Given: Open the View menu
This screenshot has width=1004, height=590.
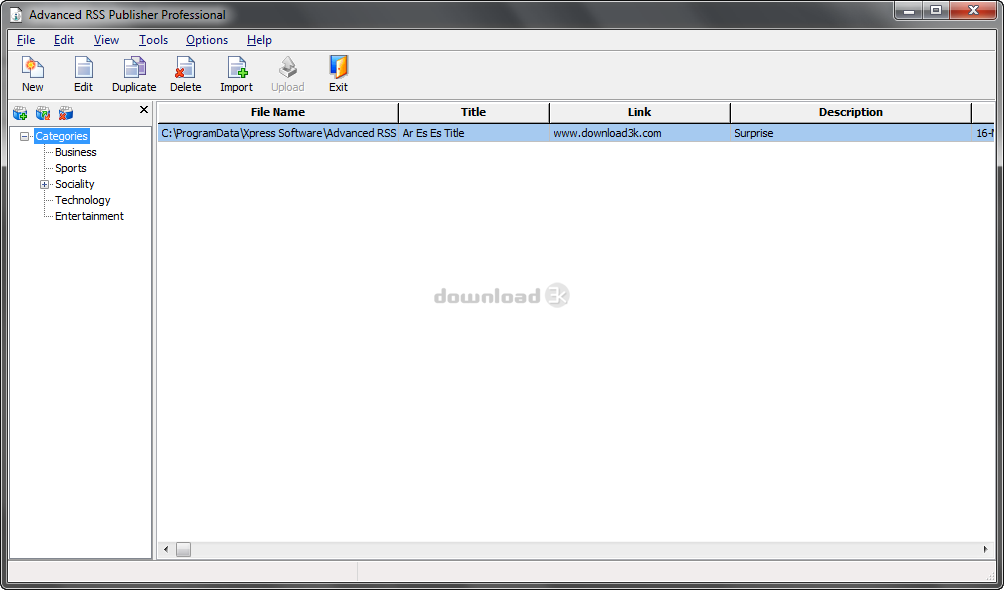Looking at the screenshot, I should point(106,40).
